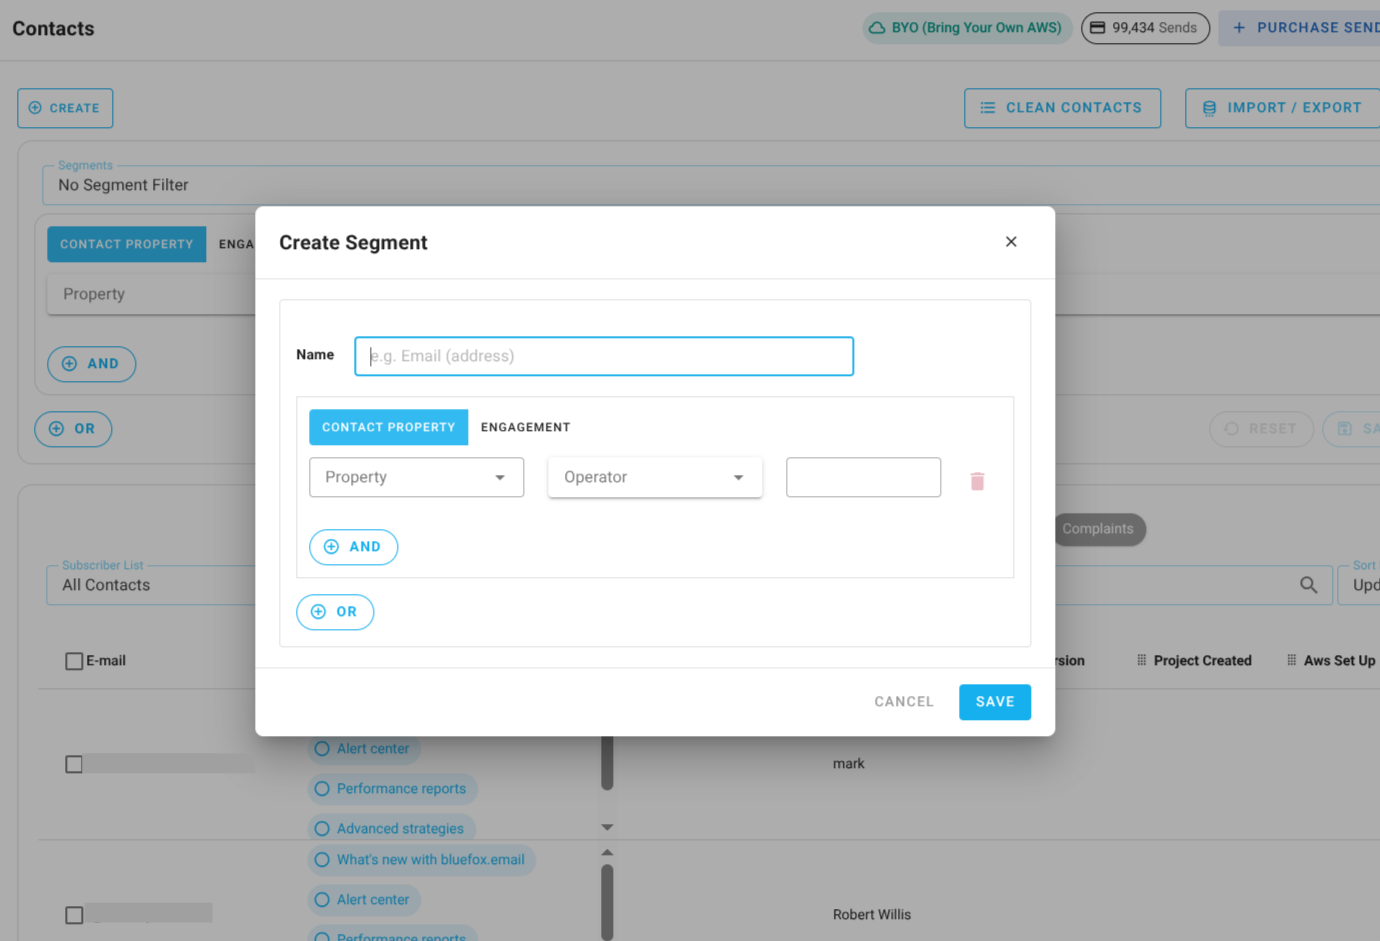Click the drag handle icon beside Project Created
The height and width of the screenshot is (941, 1380).
click(1141, 660)
